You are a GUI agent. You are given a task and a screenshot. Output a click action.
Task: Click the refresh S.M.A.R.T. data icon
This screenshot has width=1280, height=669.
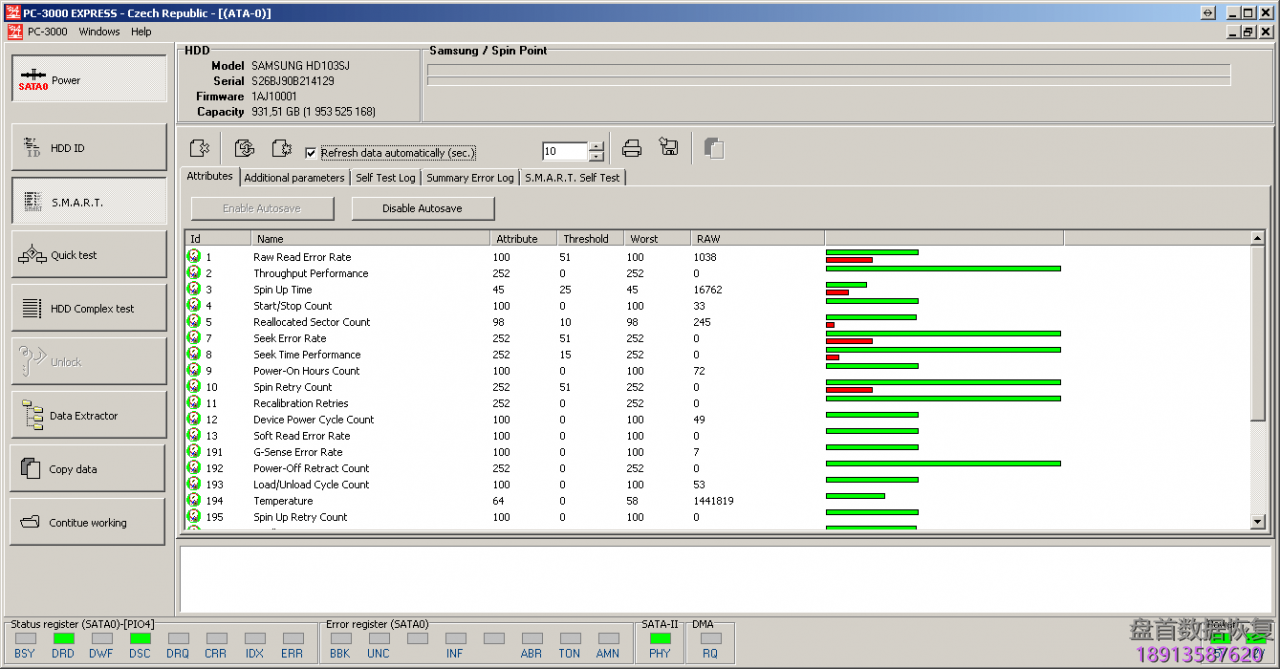245,149
